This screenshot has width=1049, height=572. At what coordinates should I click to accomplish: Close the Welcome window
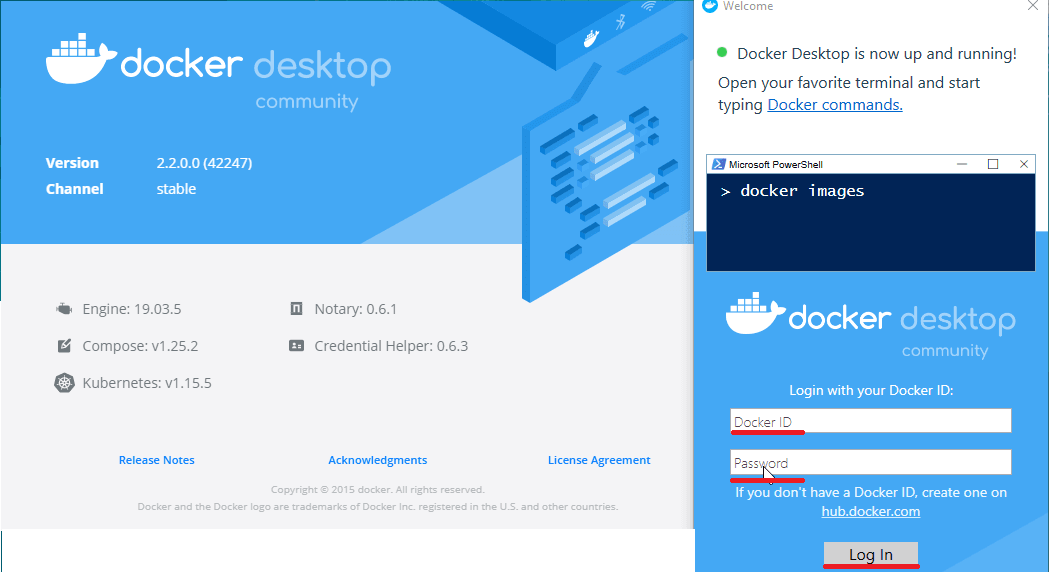click(x=1033, y=5)
